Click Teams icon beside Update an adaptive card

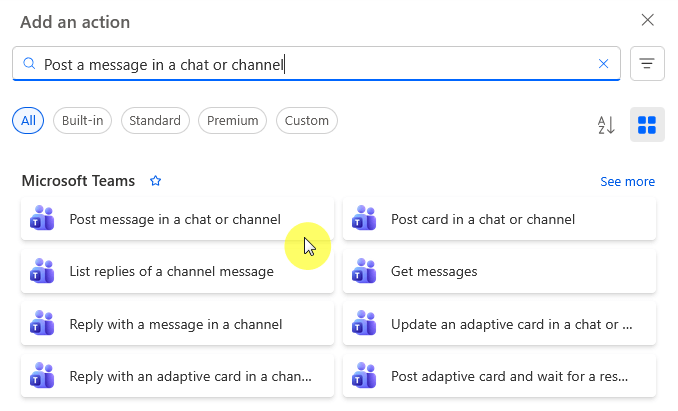pyautogui.click(x=364, y=323)
